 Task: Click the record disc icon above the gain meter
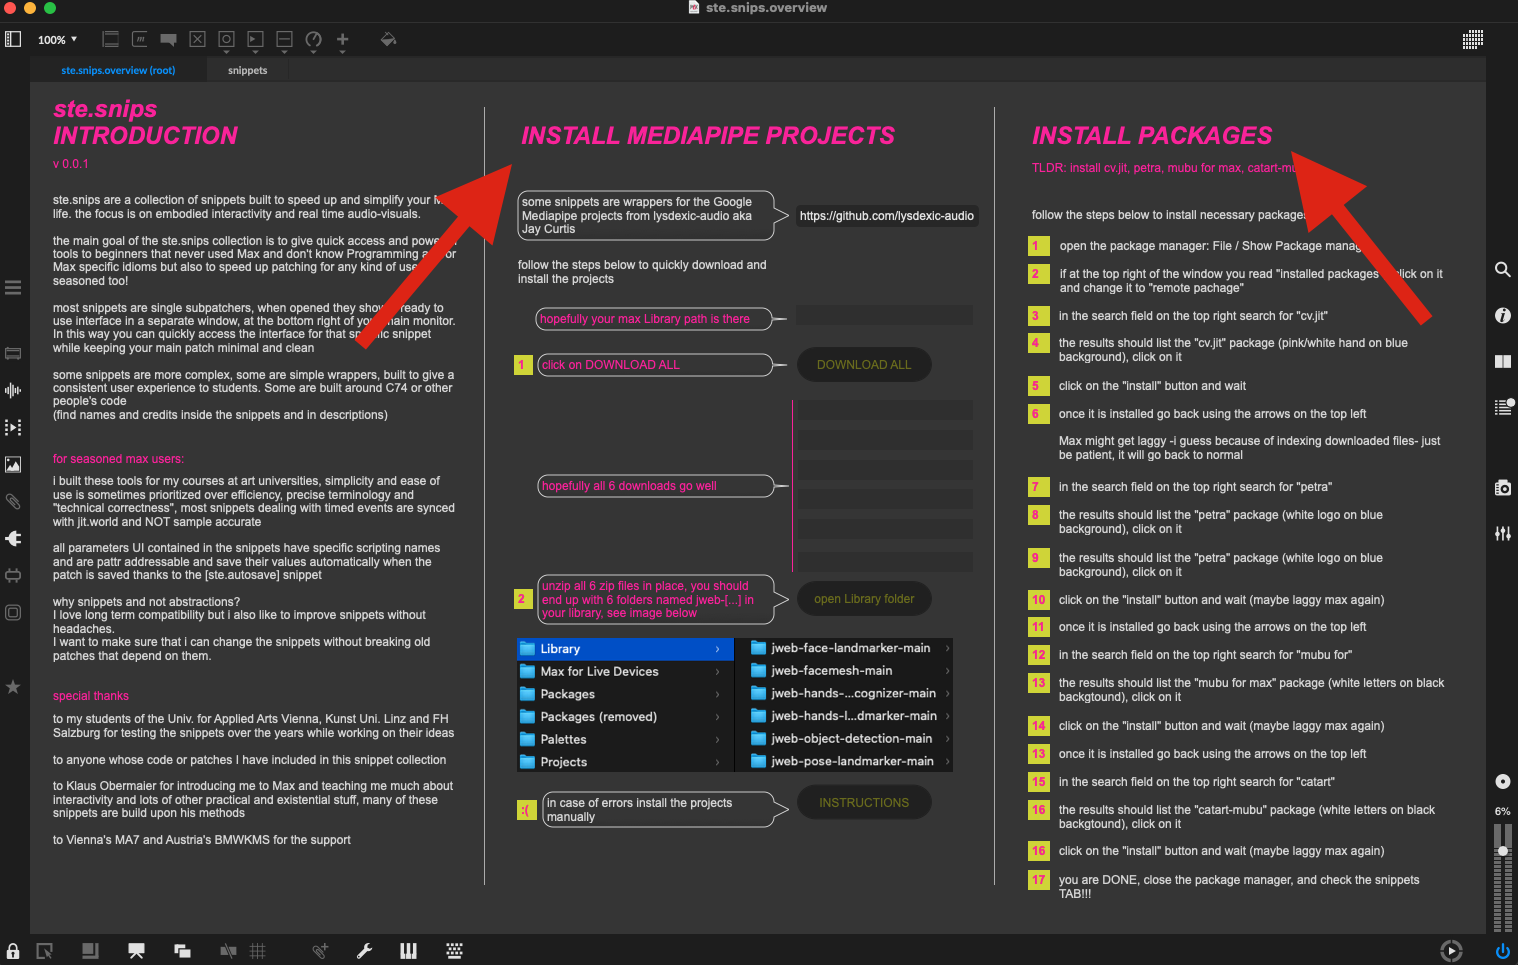(1502, 781)
